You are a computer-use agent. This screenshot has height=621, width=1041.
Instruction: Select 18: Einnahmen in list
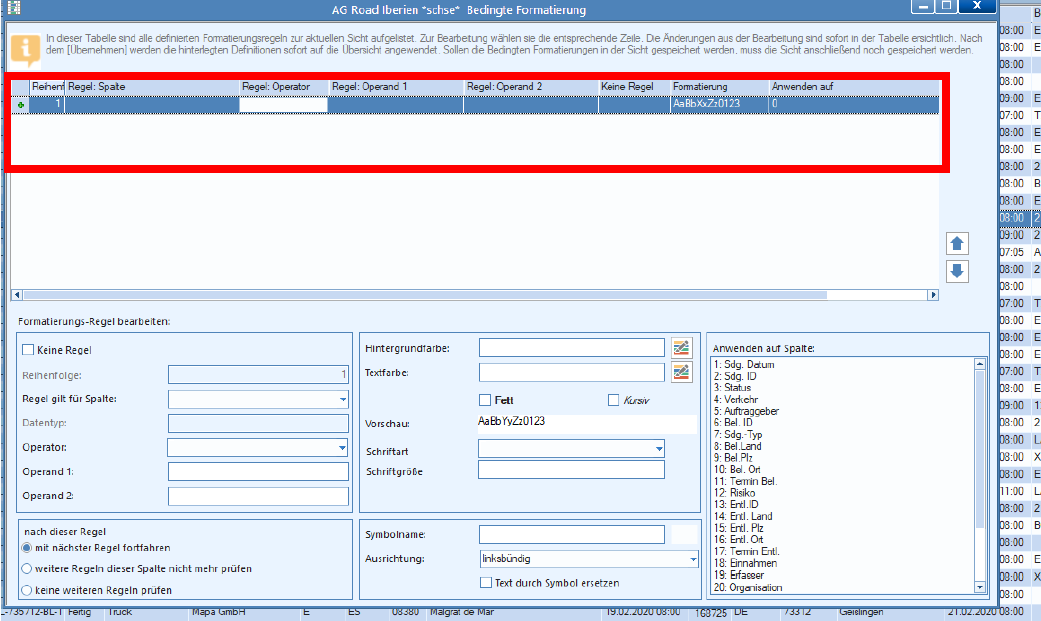[x=746, y=563]
